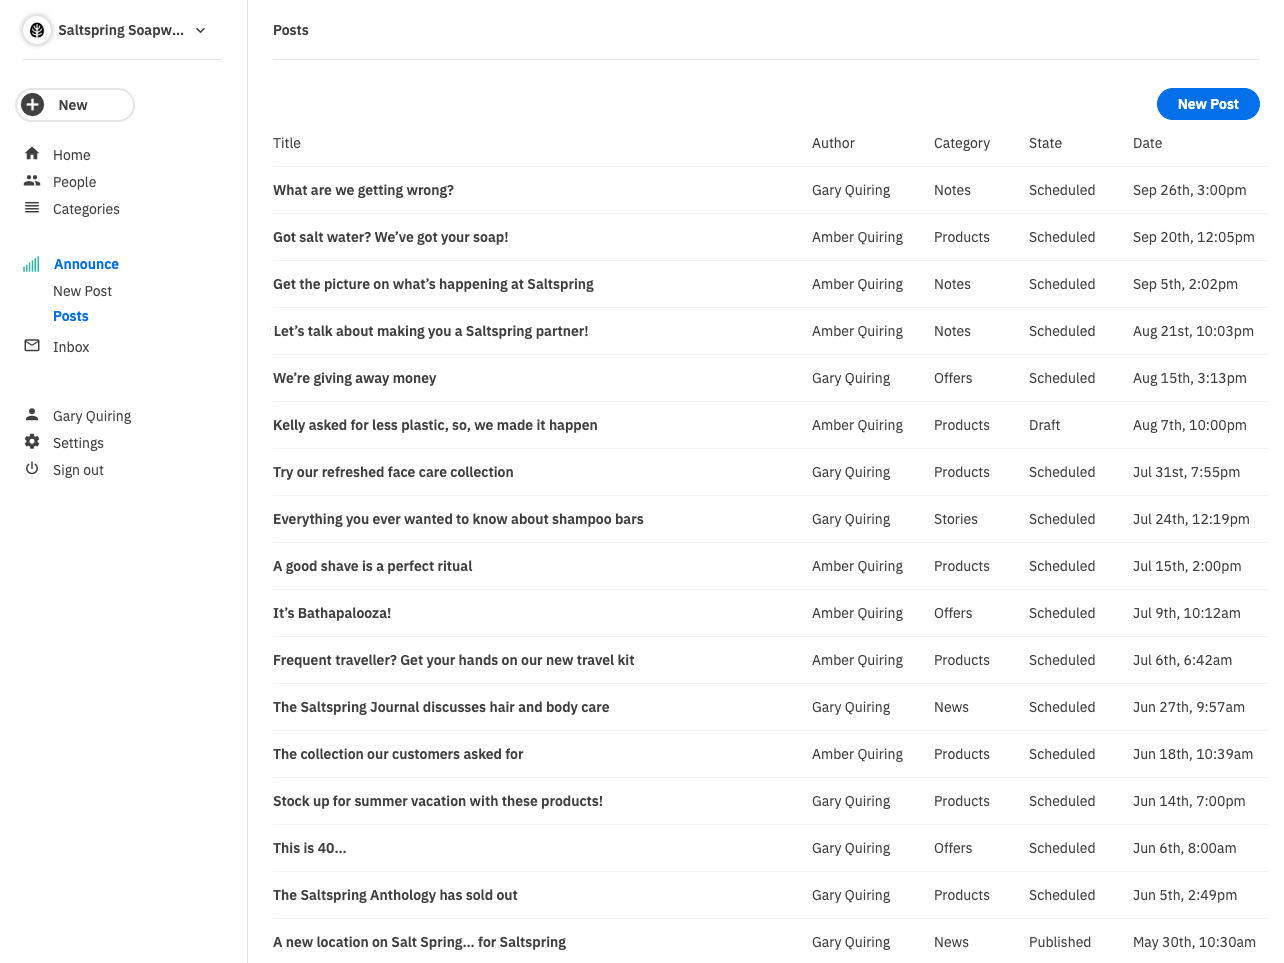This screenshot has height=963, width=1284.
Task: Click the Home house icon
Action: coord(32,154)
